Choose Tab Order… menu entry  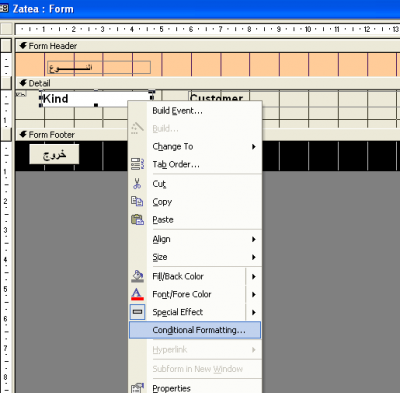click(x=195, y=164)
